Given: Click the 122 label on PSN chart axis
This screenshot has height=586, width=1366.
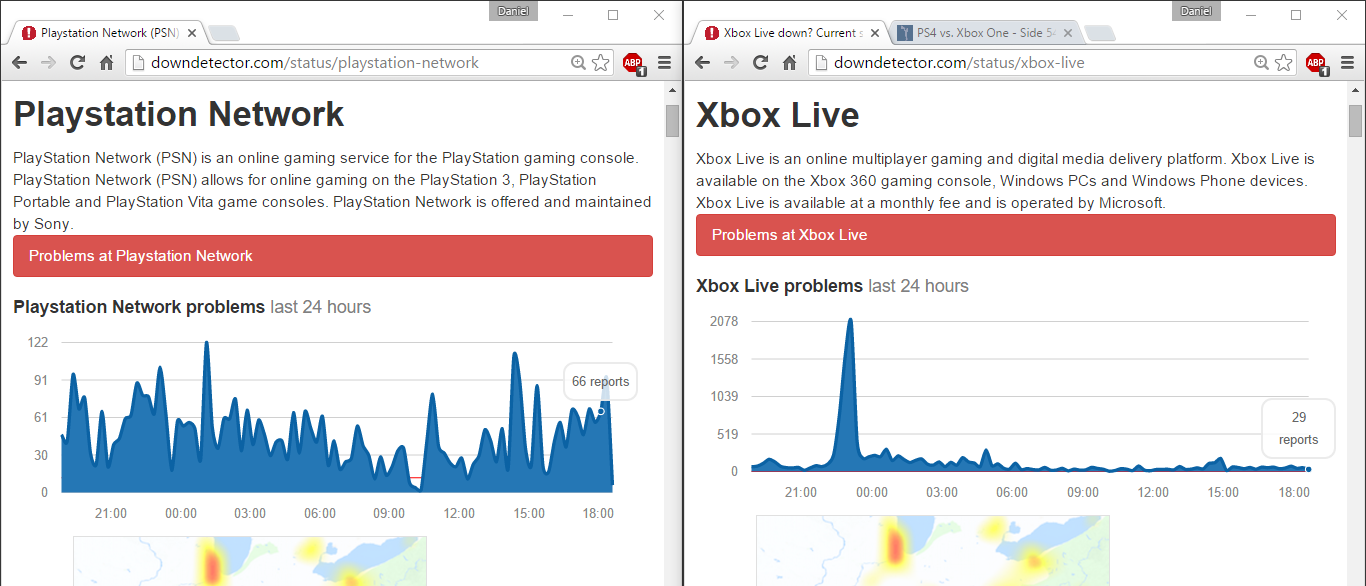Looking at the screenshot, I should tap(38, 342).
